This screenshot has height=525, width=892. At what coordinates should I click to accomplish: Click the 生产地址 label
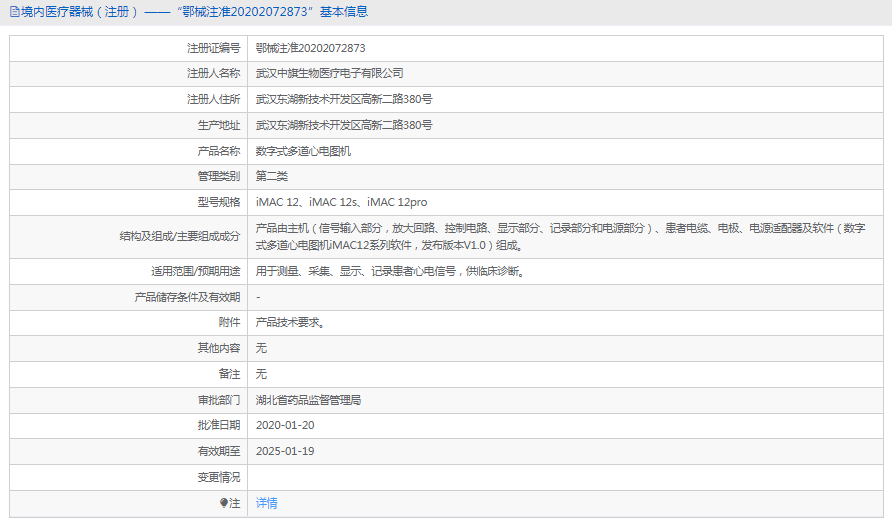[219, 125]
